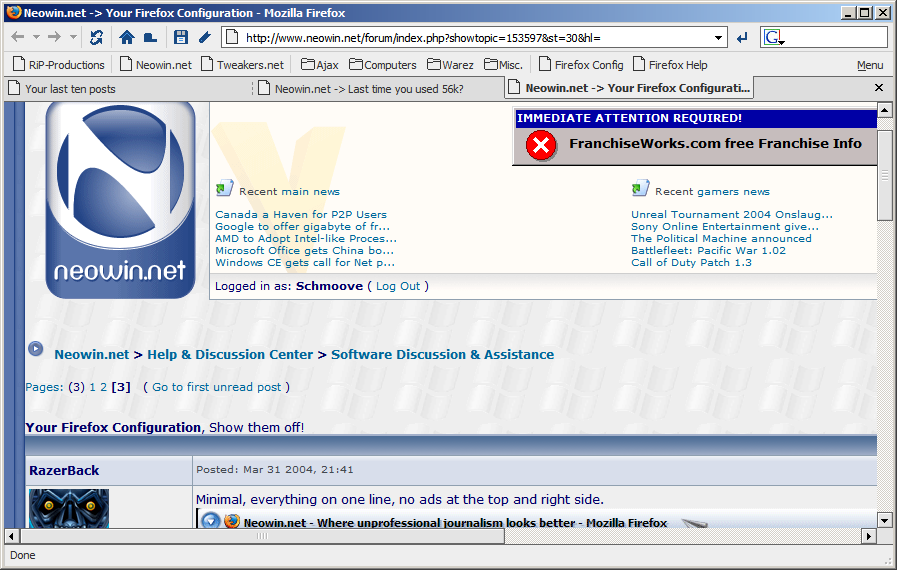
Task: Close the current tab with the X
Action: [879, 88]
